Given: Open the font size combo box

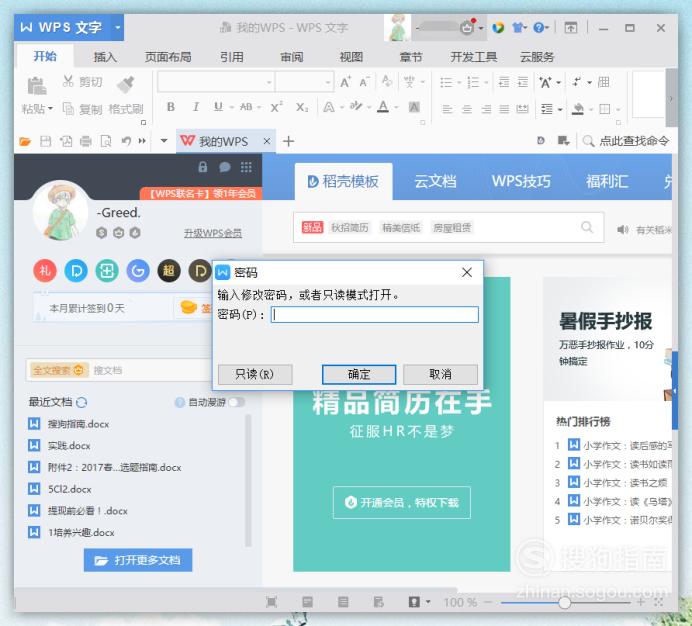Looking at the screenshot, I should [x=304, y=82].
